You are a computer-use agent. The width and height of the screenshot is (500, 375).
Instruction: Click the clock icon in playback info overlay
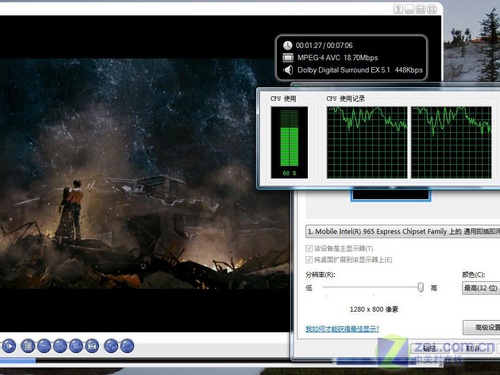tap(287, 45)
